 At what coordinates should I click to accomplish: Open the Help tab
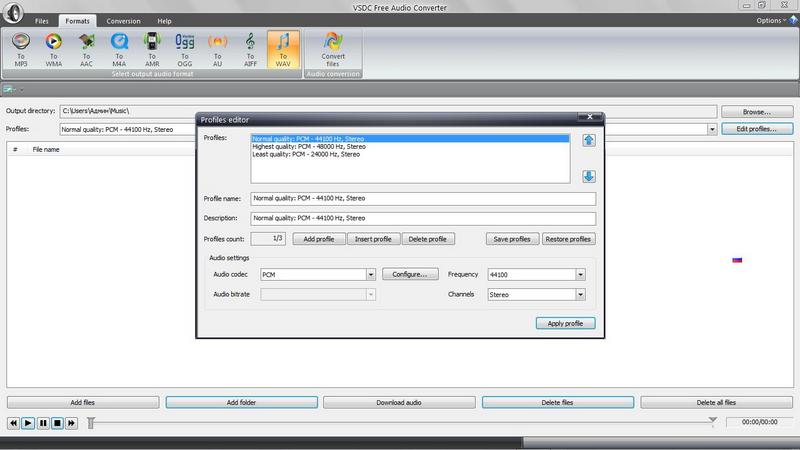point(164,21)
